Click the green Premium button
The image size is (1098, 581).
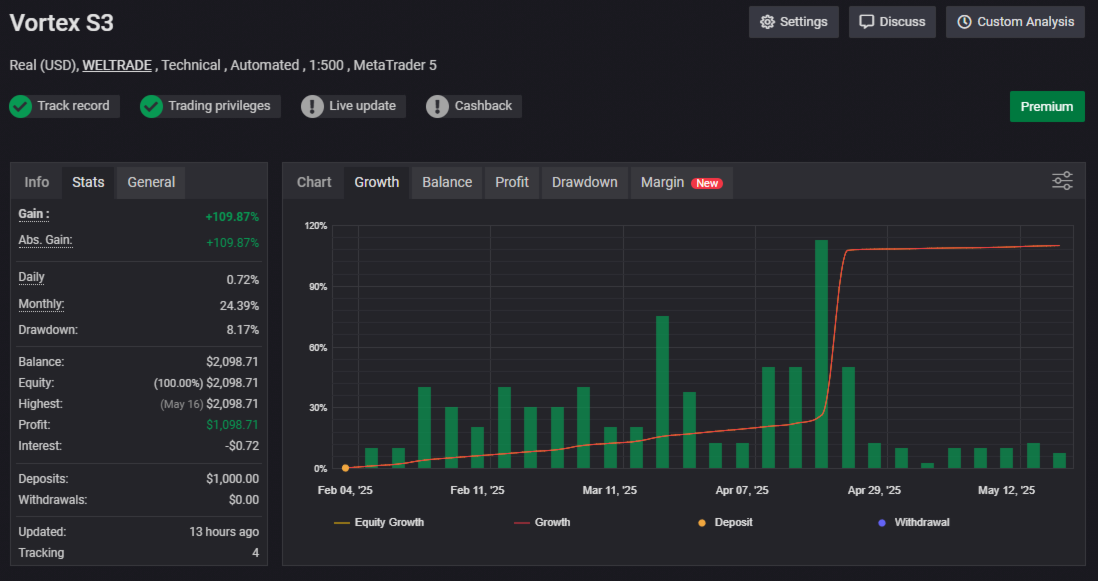coord(1047,106)
